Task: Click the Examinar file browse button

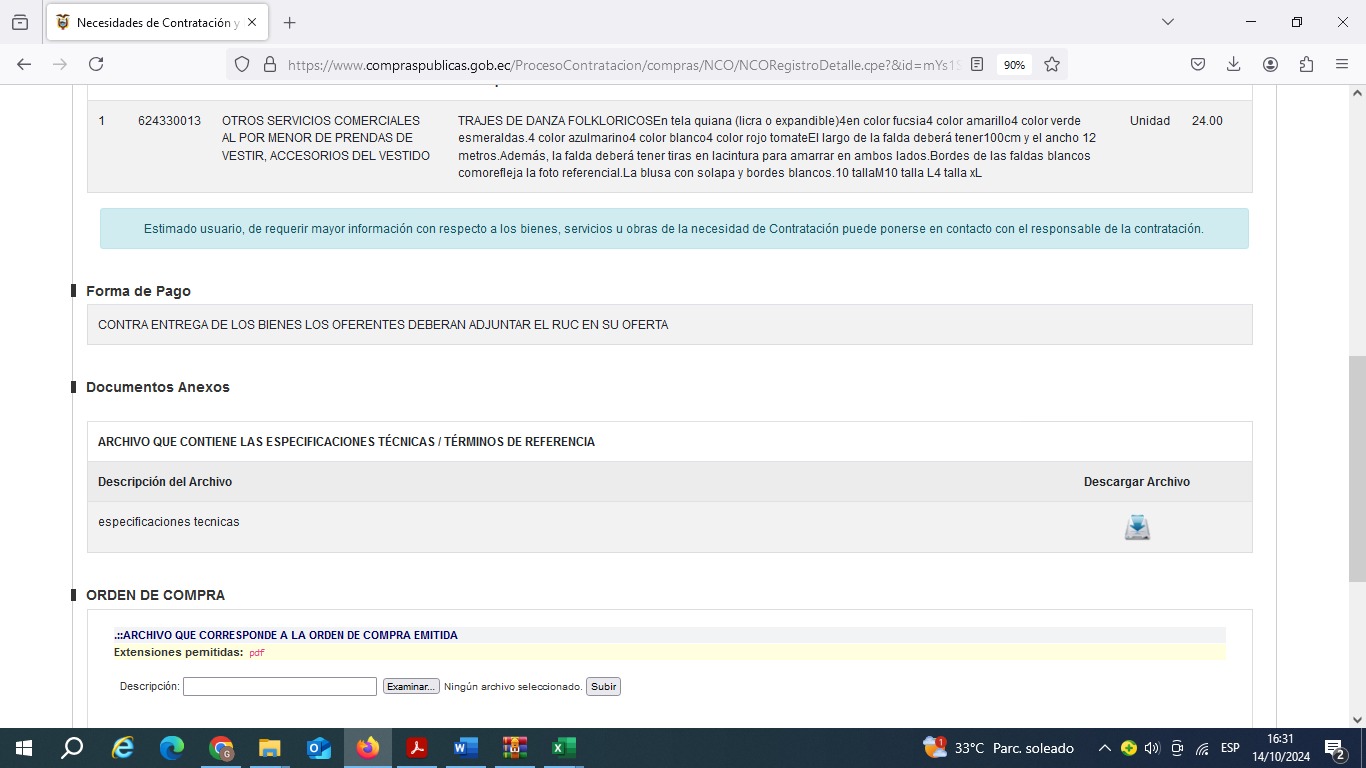Action: (x=411, y=687)
